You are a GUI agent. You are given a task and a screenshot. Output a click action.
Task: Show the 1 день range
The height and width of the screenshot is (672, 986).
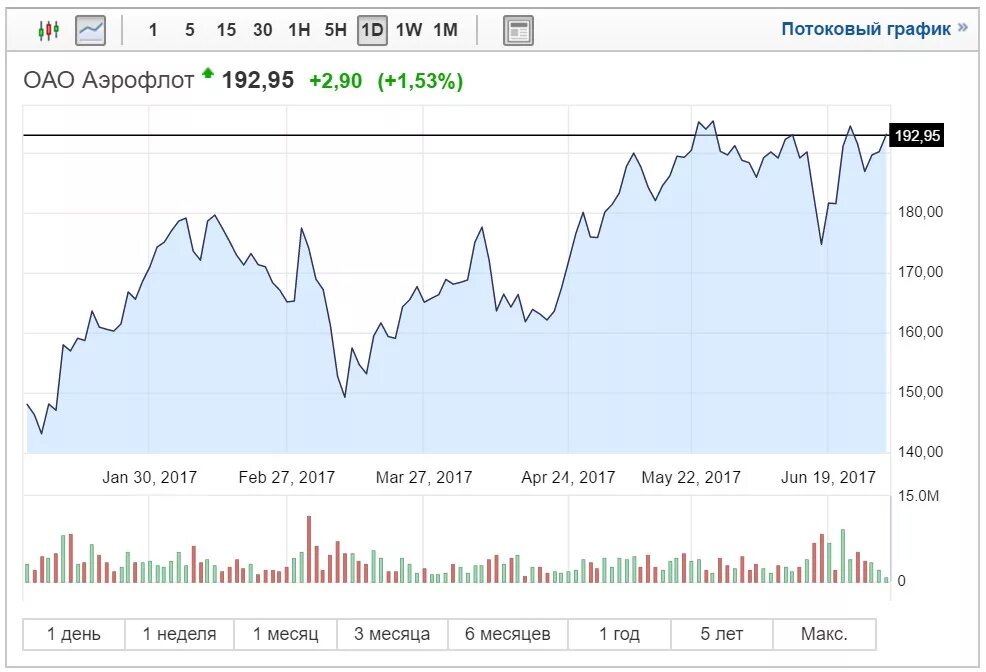click(x=74, y=634)
